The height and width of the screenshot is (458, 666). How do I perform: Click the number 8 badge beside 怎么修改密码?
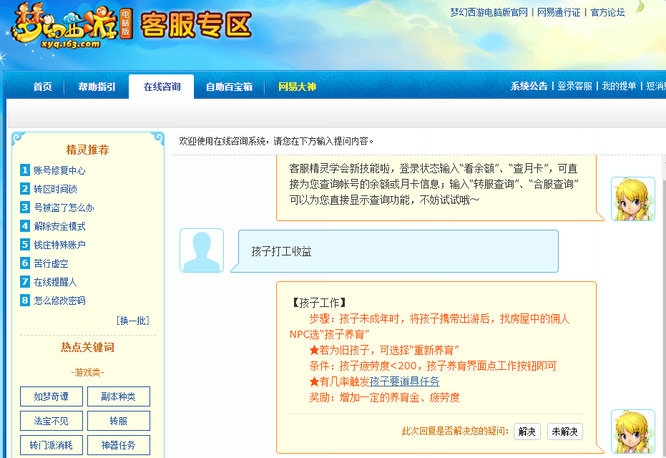point(25,300)
